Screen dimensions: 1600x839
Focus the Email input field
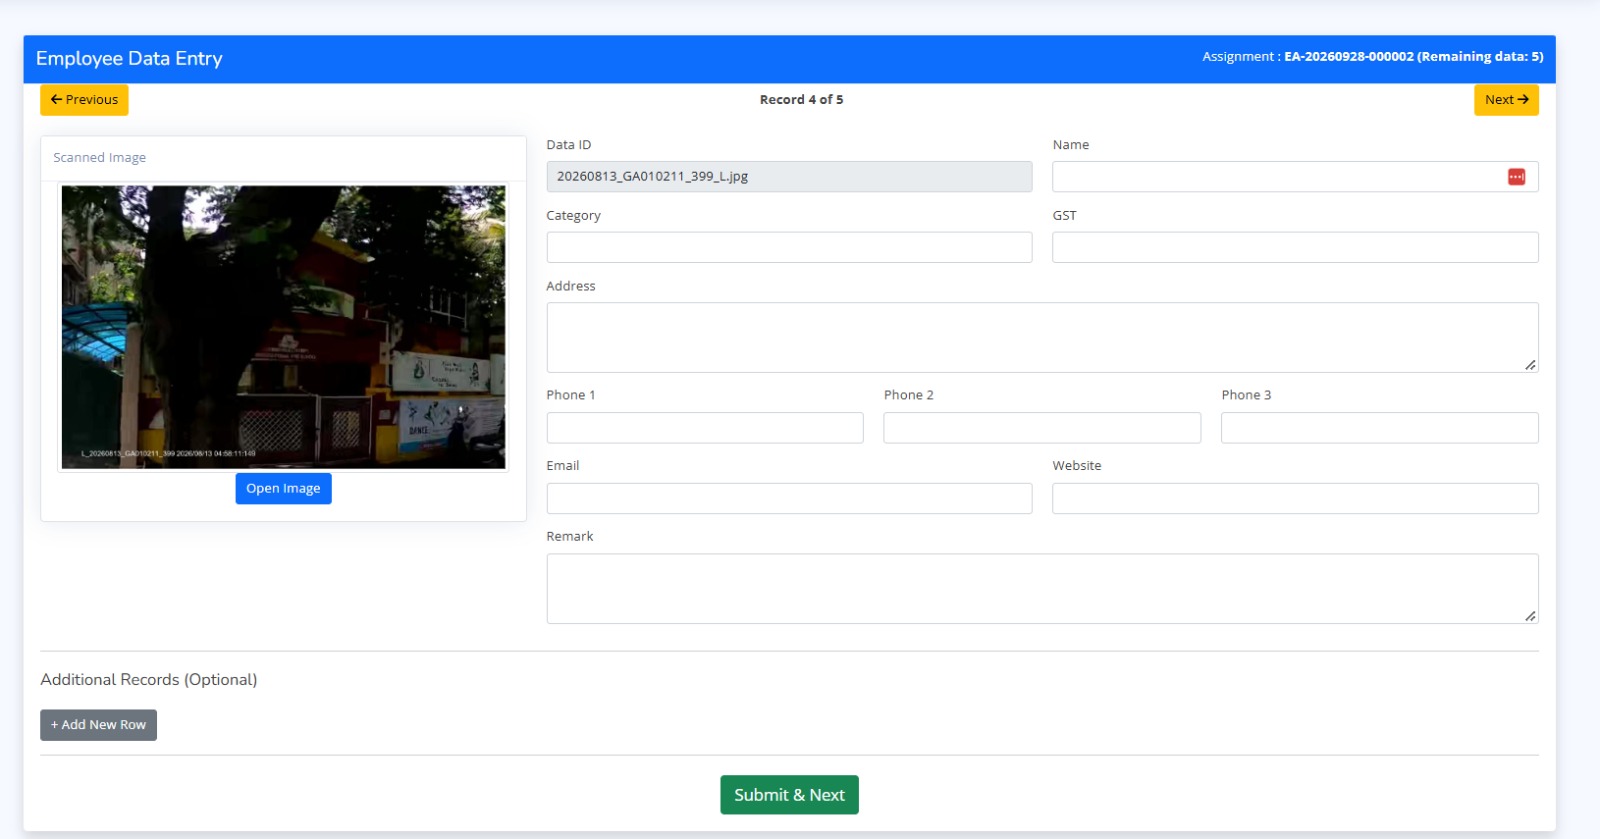pos(789,499)
